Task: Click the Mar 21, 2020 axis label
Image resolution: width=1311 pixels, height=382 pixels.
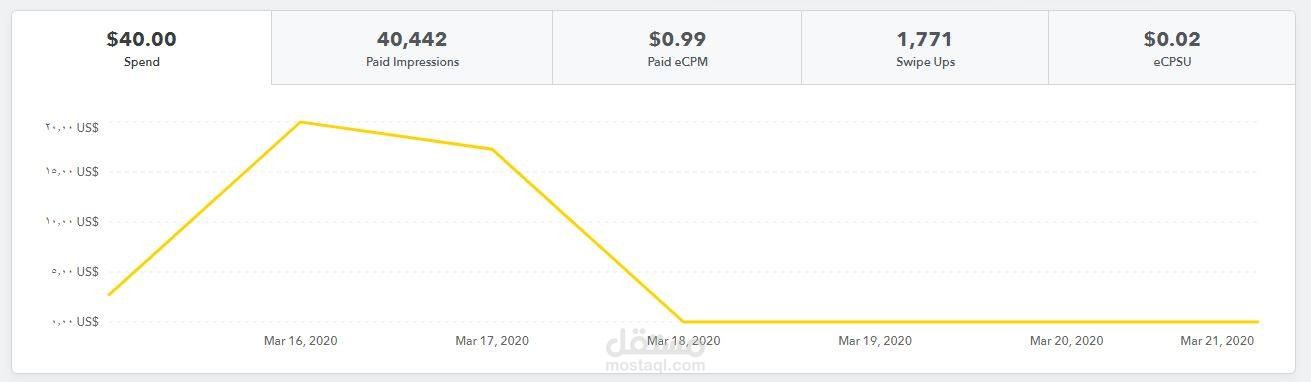Action: pyautogui.click(x=1217, y=341)
